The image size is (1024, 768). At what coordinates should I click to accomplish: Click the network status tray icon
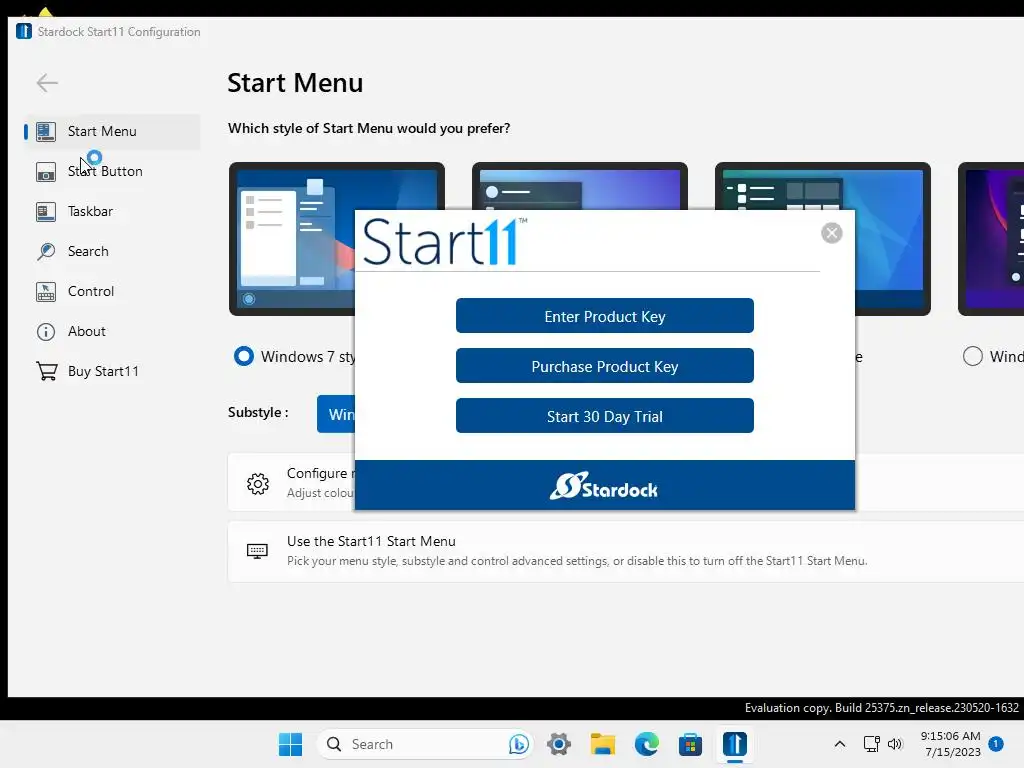(x=872, y=744)
